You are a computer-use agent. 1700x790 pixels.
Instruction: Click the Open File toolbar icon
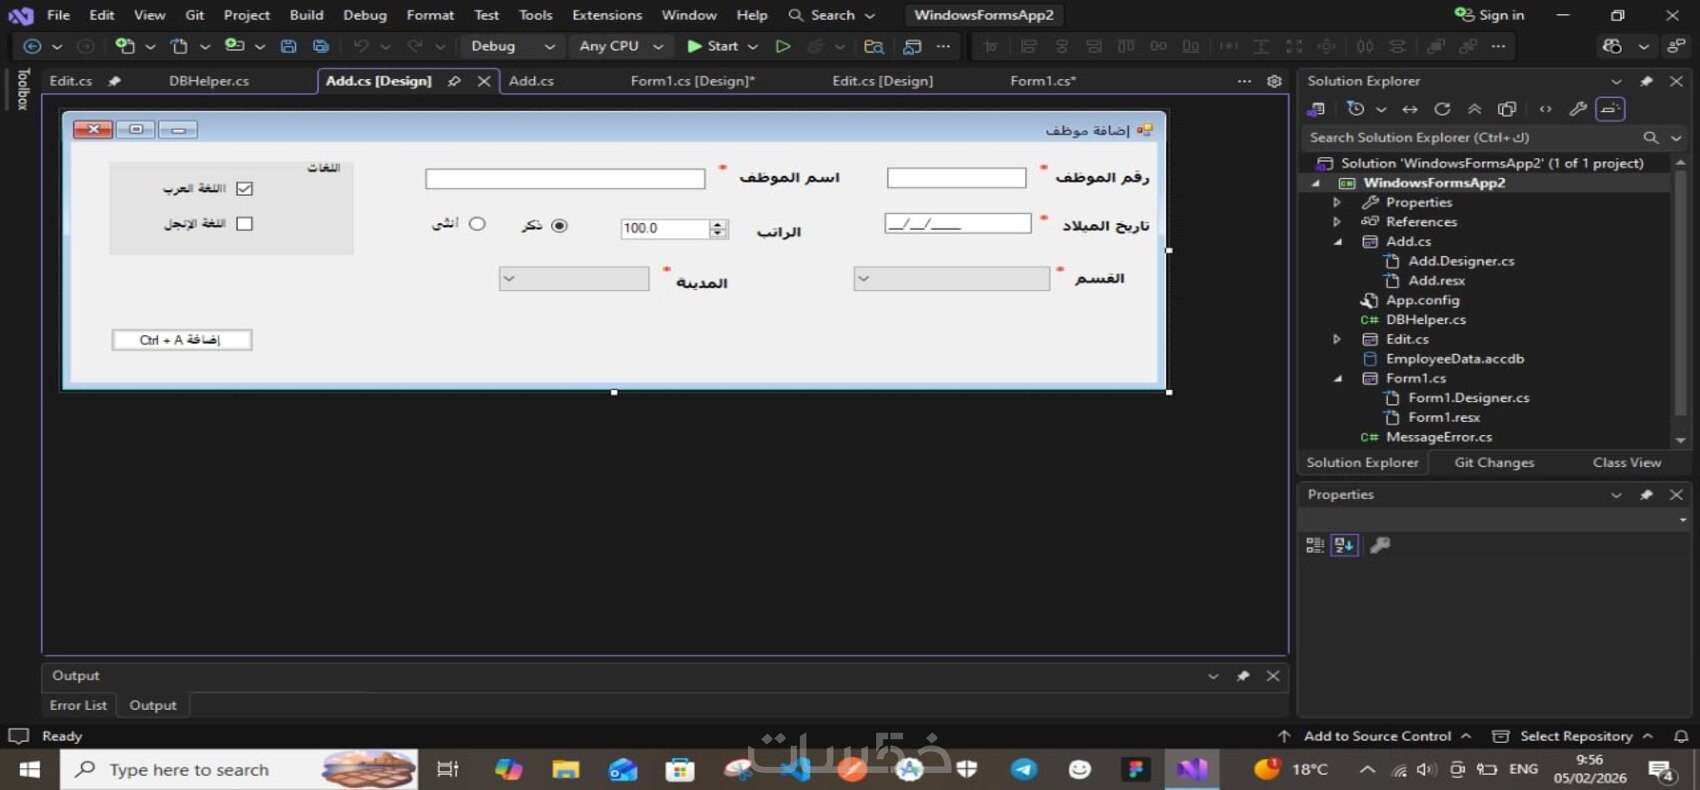tap(179, 46)
